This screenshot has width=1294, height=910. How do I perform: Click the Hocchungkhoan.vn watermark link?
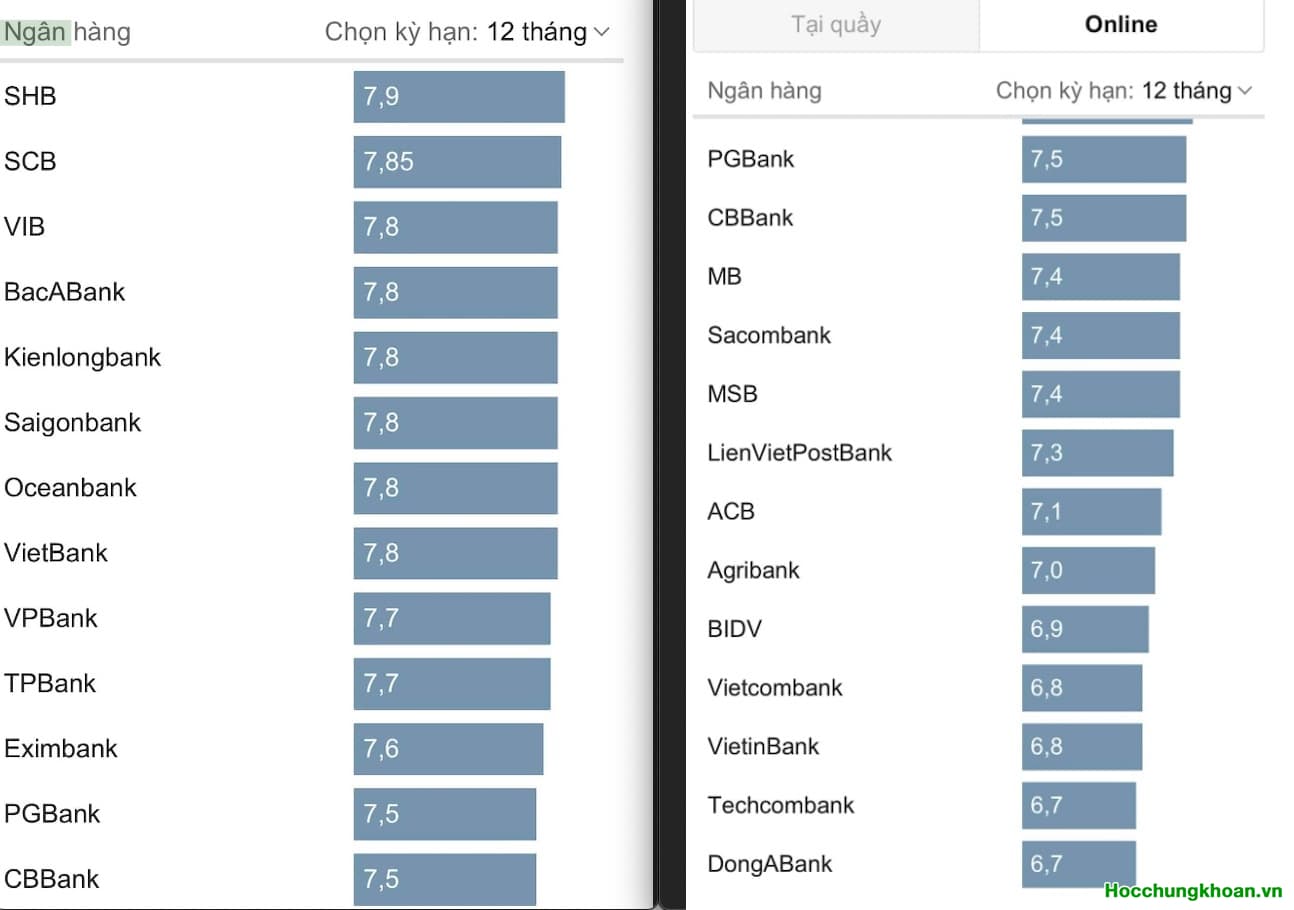coord(1192,890)
